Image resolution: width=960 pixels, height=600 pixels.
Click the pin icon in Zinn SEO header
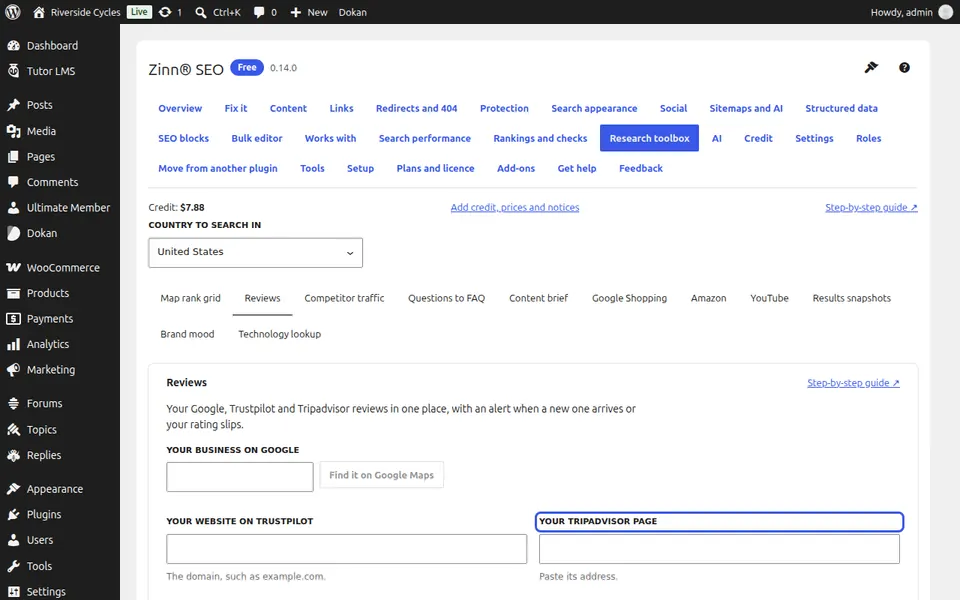[x=871, y=67]
